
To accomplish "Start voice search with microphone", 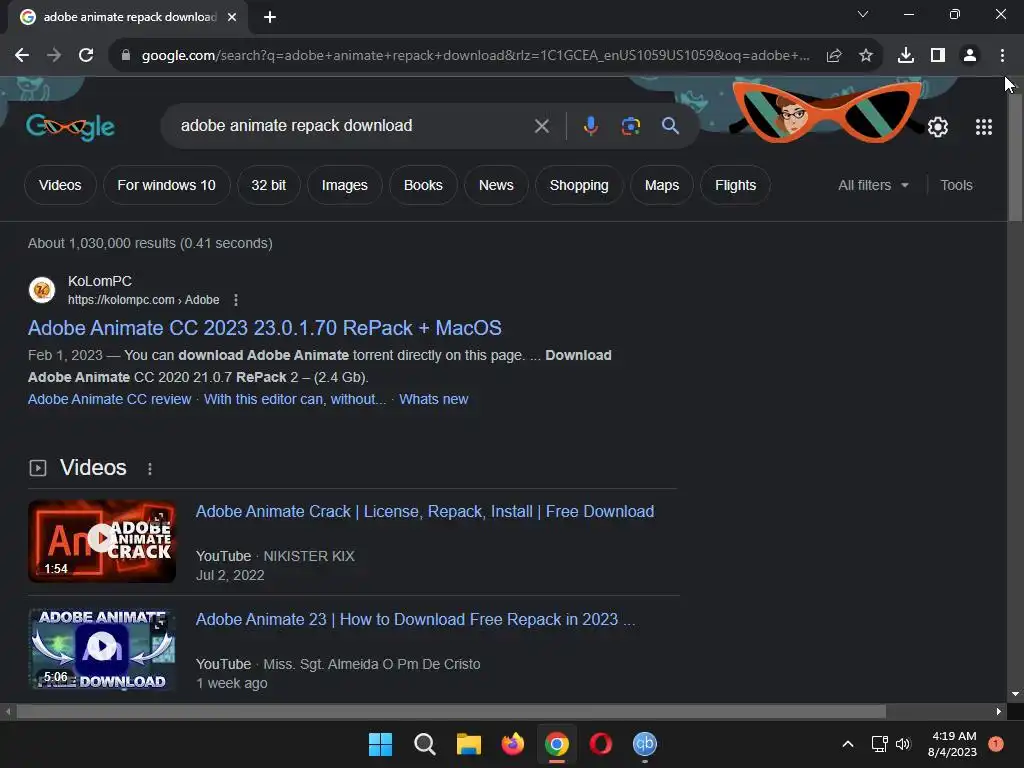I will pos(590,126).
